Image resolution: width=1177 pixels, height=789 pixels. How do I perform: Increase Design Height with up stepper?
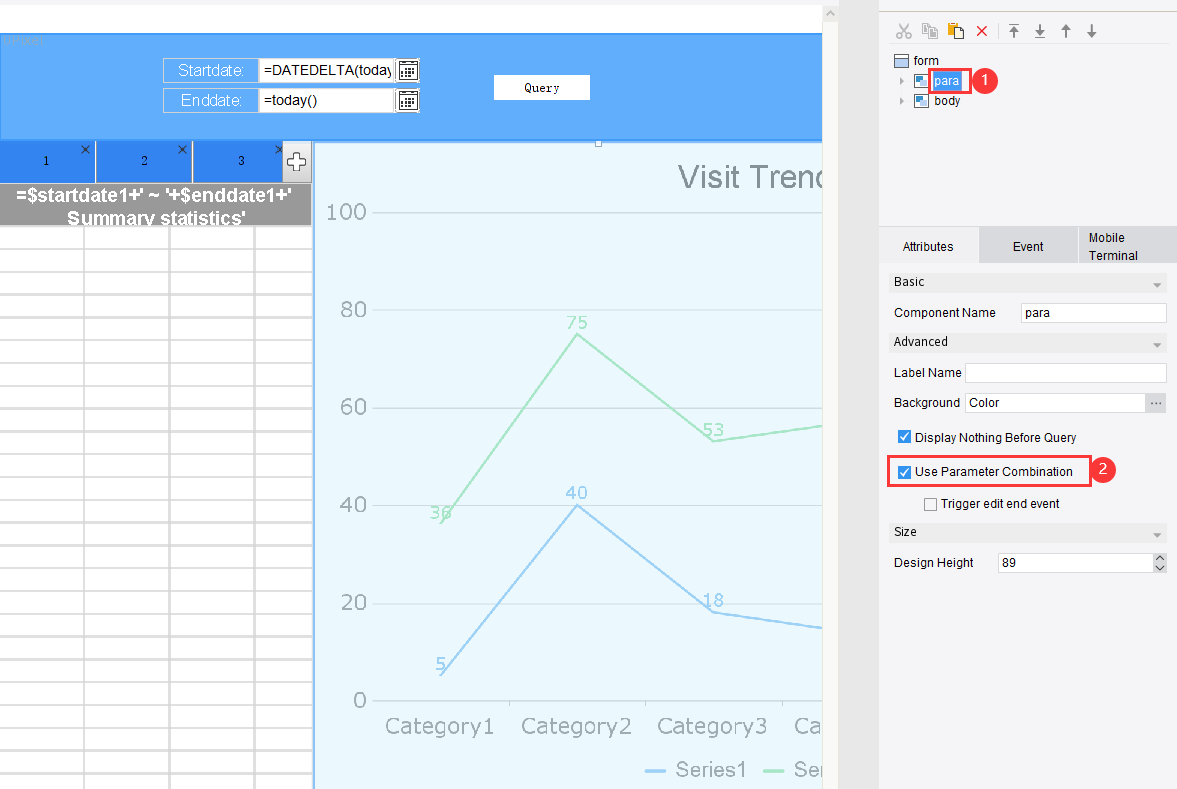[x=1160, y=558]
